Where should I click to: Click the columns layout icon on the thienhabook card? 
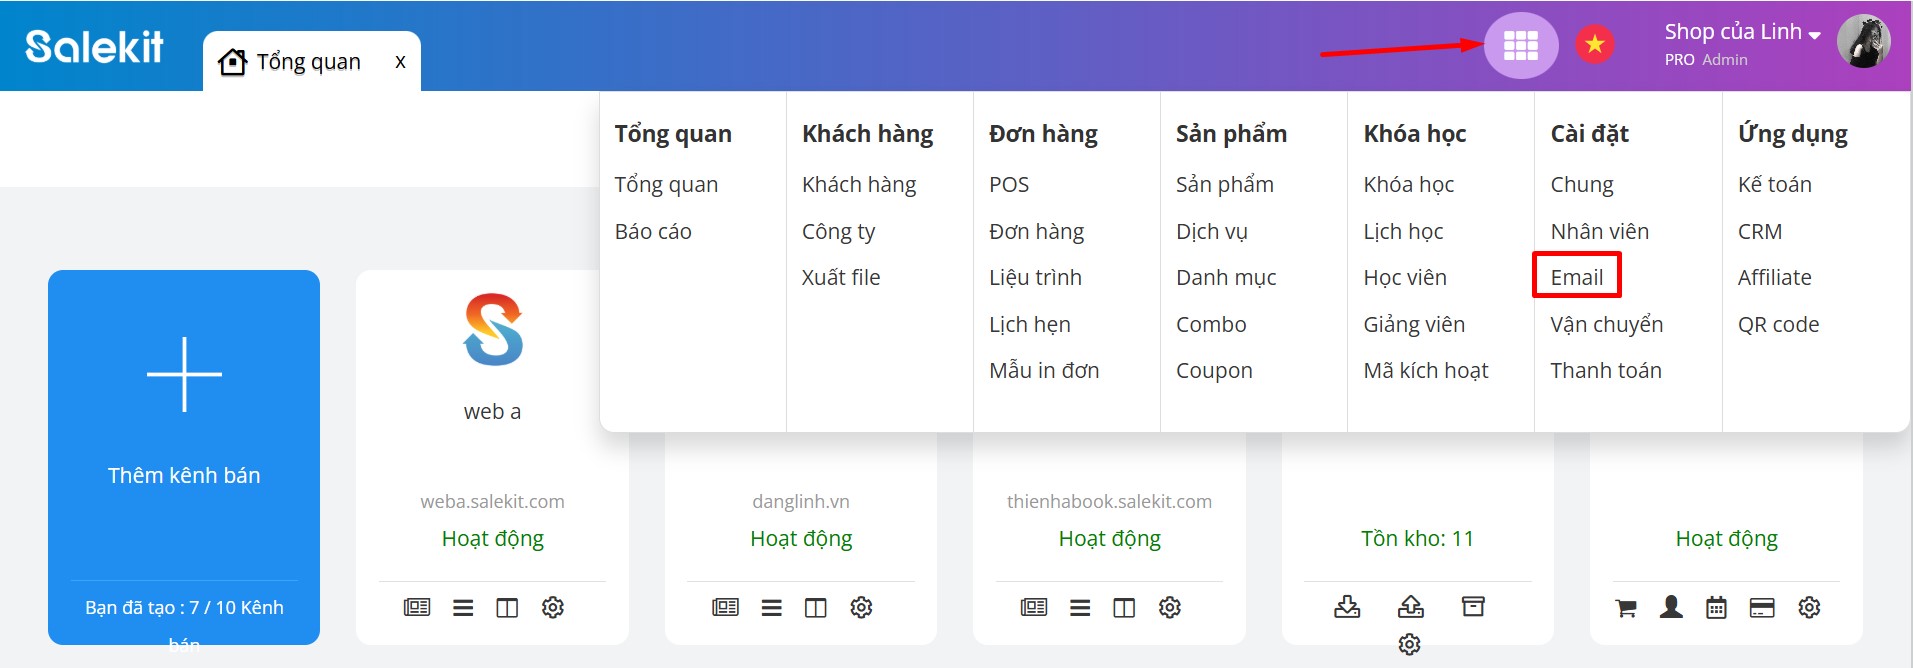click(1124, 607)
